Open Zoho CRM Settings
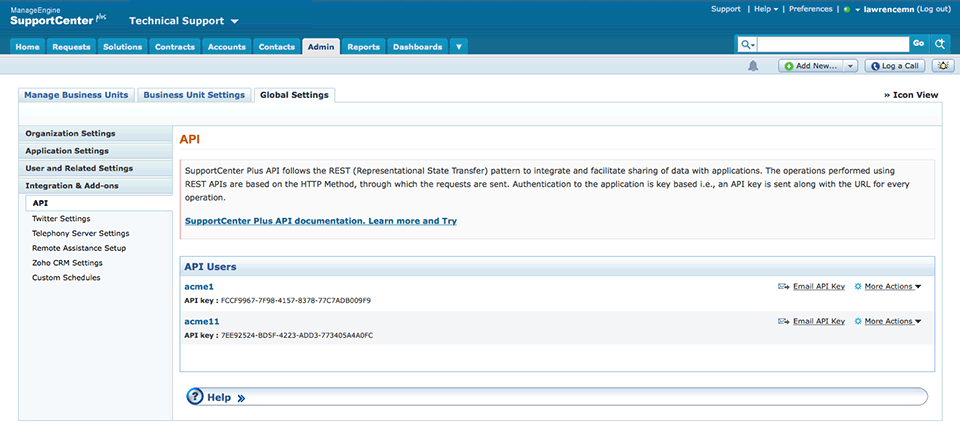This screenshot has width=960, height=431. pos(67,263)
